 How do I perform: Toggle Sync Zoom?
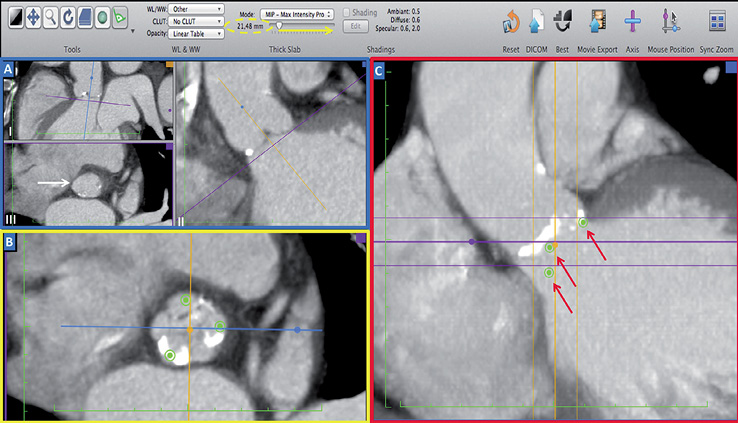coord(717,20)
